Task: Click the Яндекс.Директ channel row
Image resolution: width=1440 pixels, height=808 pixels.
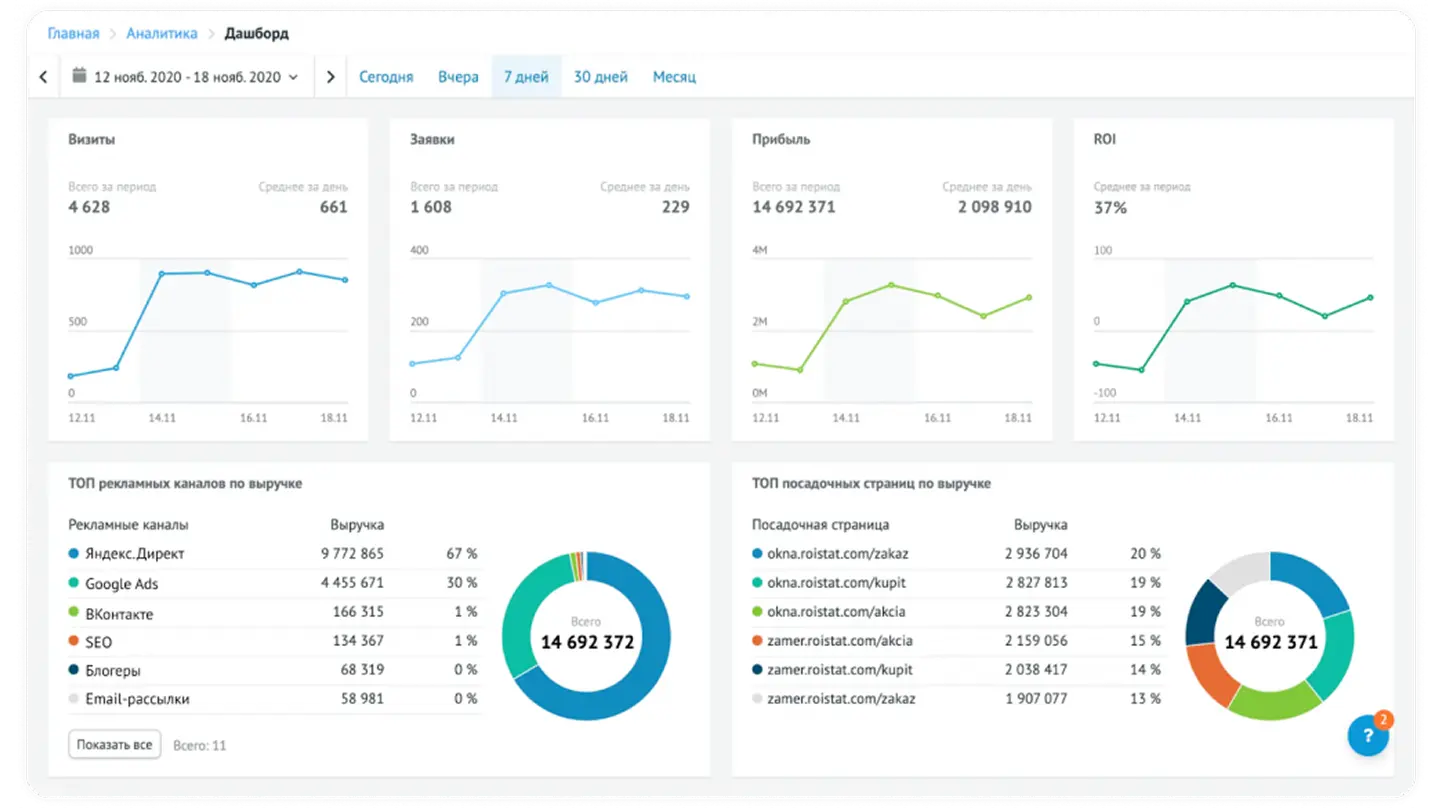Action: 275,553
